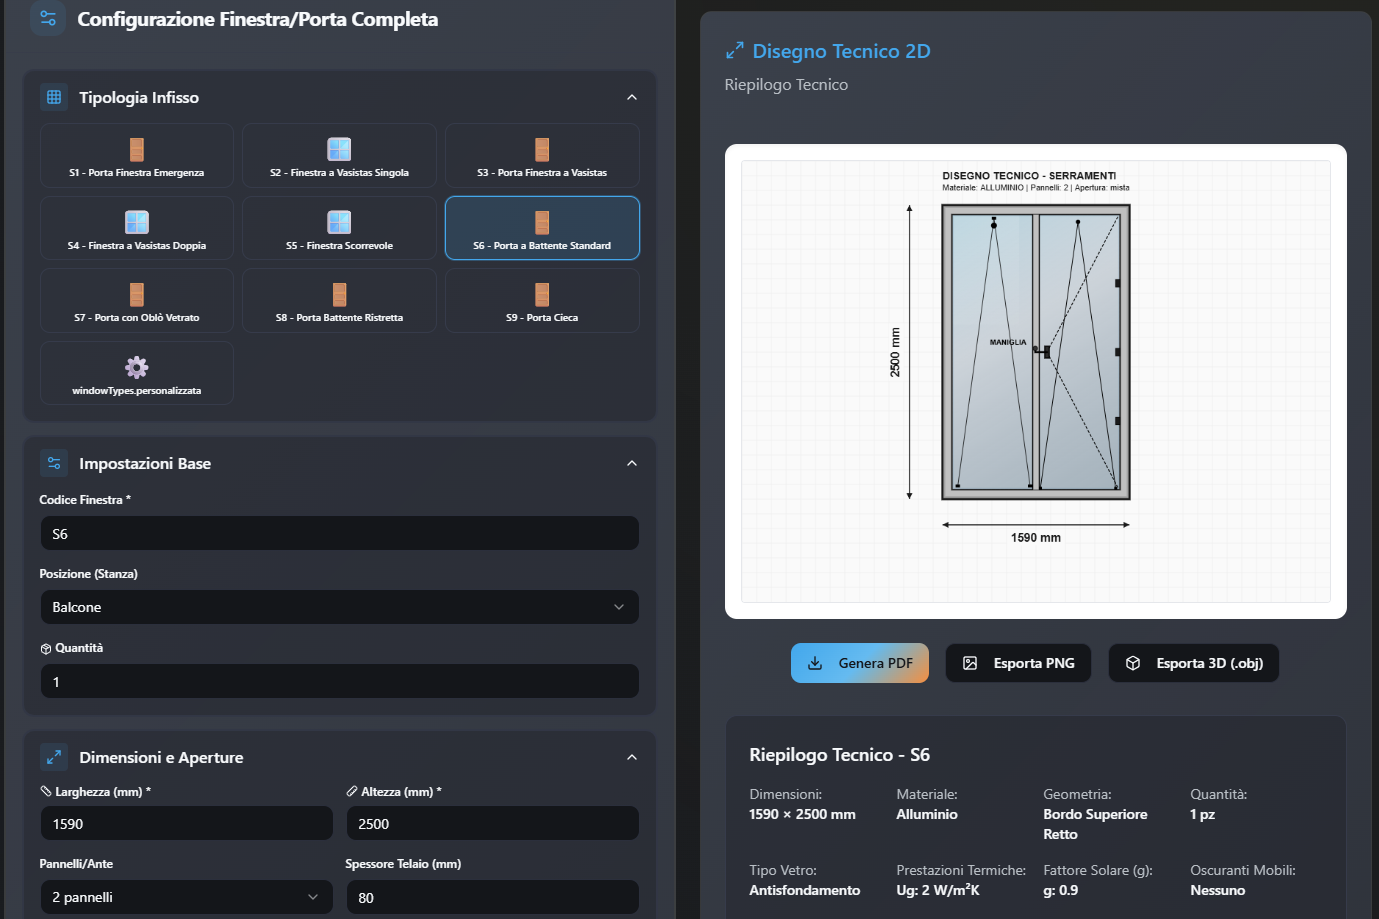This screenshot has width=1379, height=919.
Task: Export drawing with Esporta PNG
Action: point(1018,663)
